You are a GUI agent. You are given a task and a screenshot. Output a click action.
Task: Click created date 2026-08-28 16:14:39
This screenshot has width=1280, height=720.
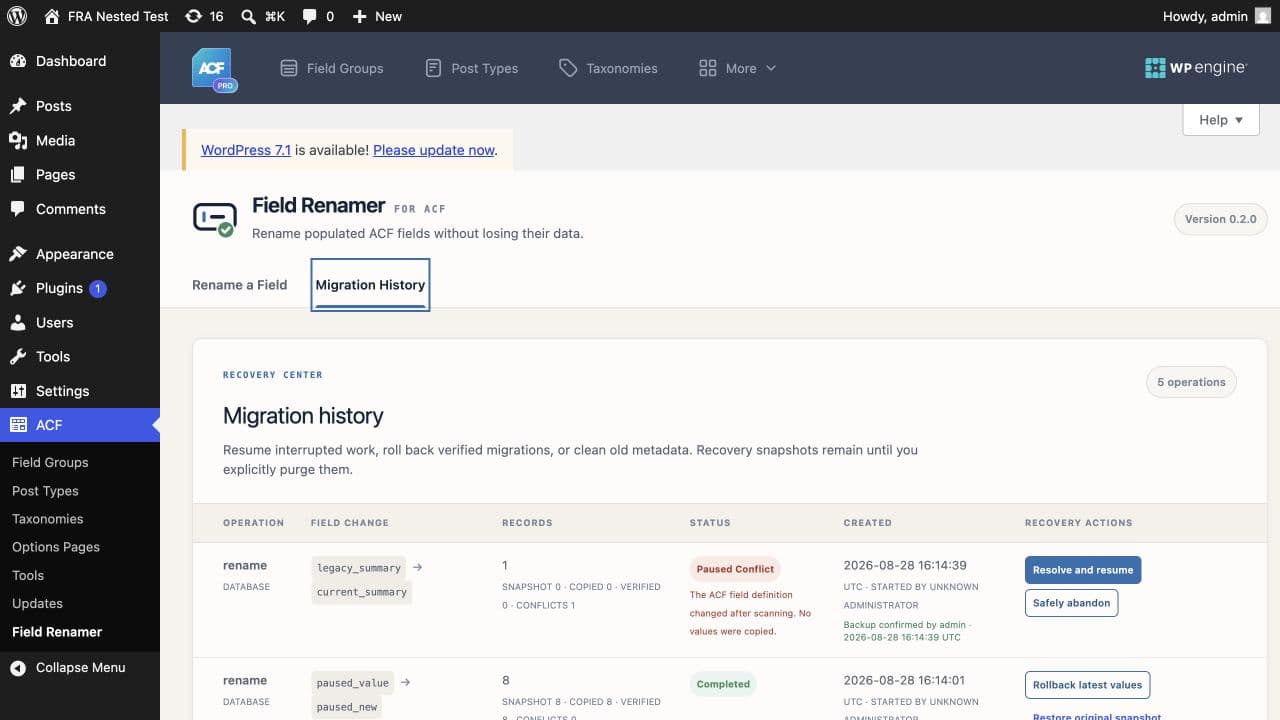click(x=905, y=565)
